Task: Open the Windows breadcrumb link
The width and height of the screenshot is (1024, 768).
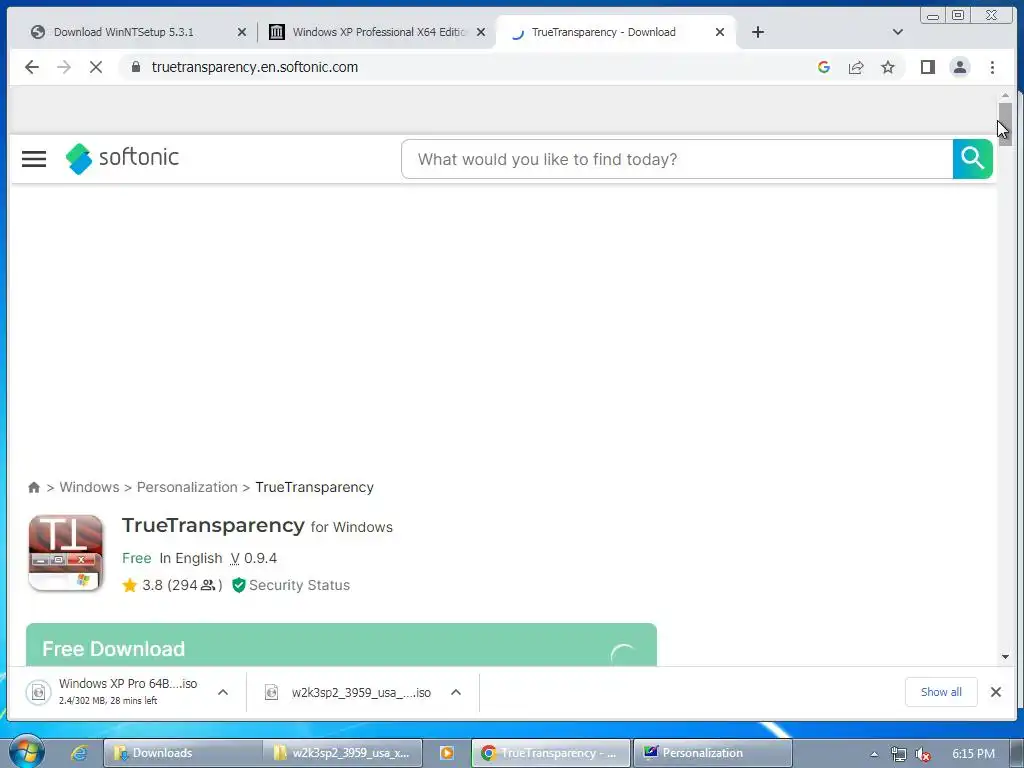Action: coord(89,487)
